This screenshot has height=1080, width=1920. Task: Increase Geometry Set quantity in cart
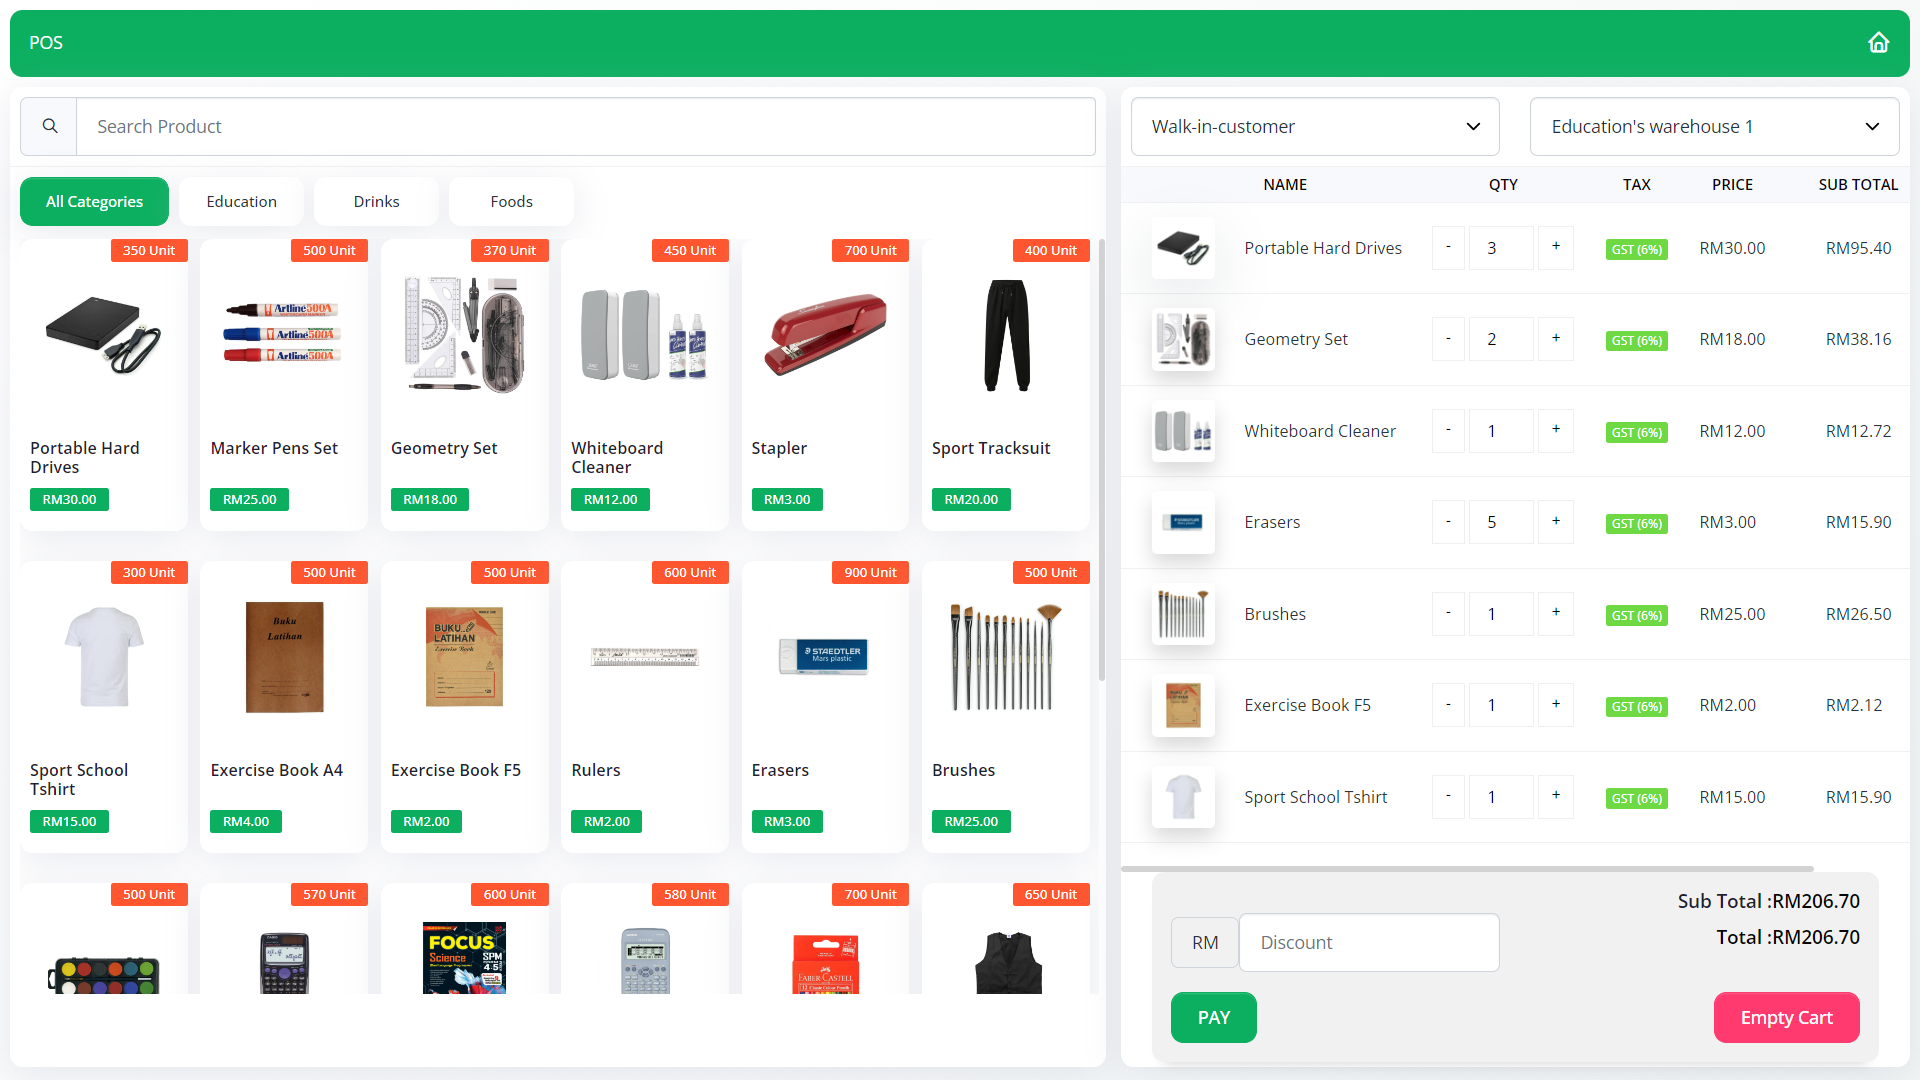click(1556, 339)
